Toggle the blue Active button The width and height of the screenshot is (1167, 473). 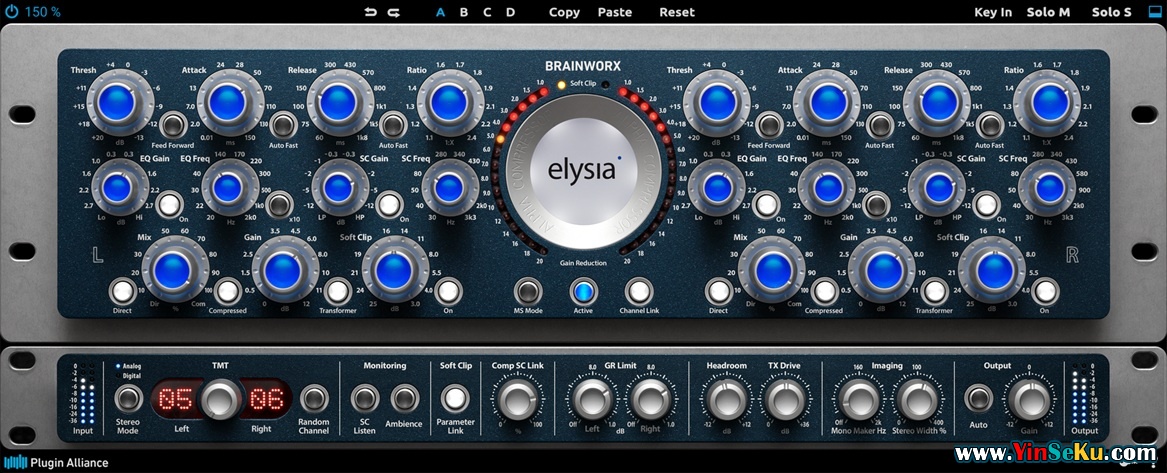coord(583,291)
